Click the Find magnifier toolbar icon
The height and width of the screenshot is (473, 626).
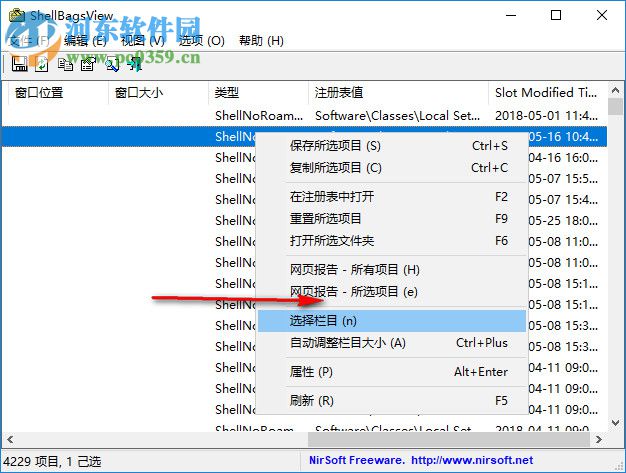[112, 64]
